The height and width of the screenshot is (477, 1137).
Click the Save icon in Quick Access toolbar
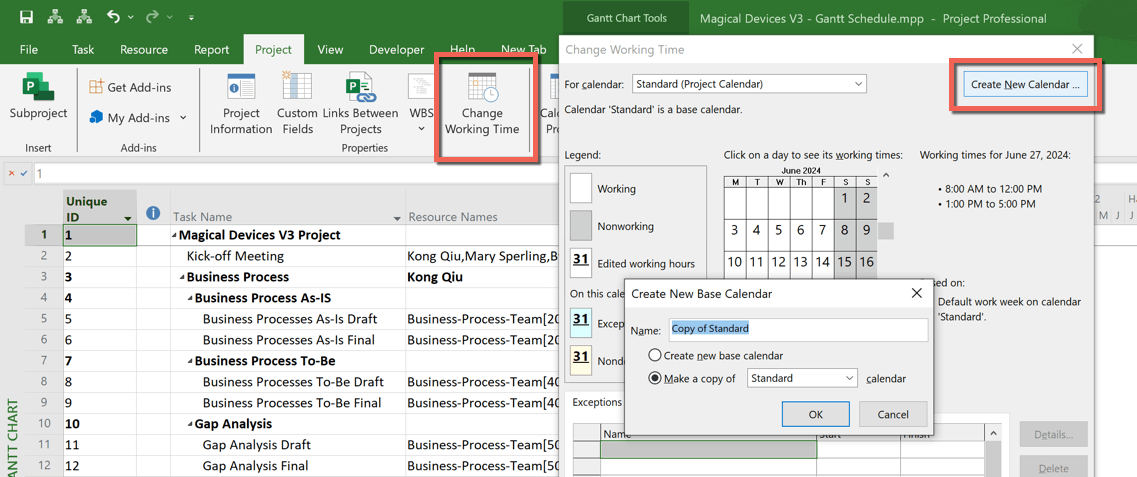click(x=26, y=16)
